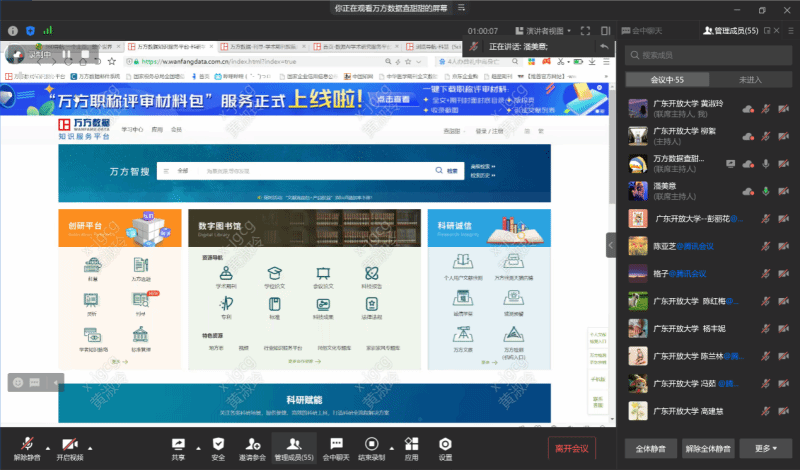Select member 陈红梅 in list
The width and height of the screenshot is (800, 470).
click(708, 301)
